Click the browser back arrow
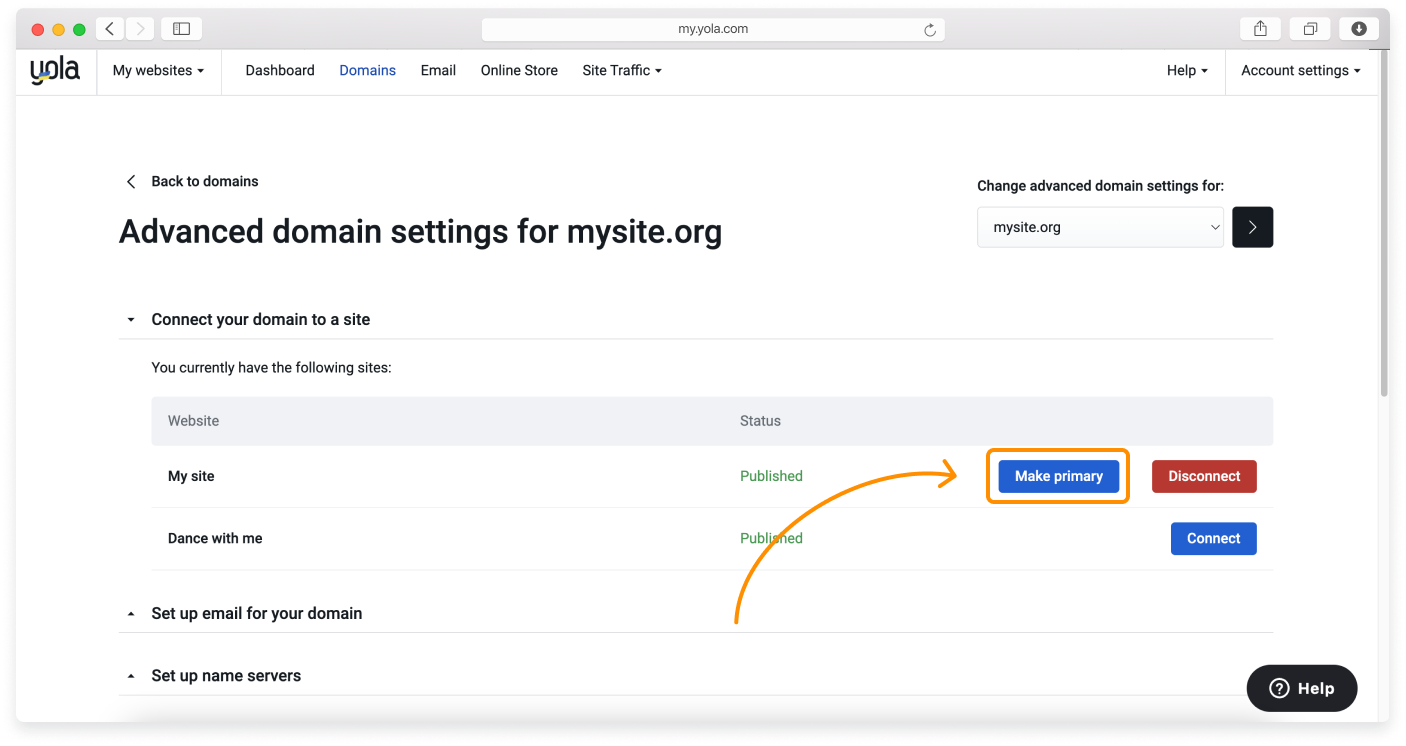 (109, 28)
